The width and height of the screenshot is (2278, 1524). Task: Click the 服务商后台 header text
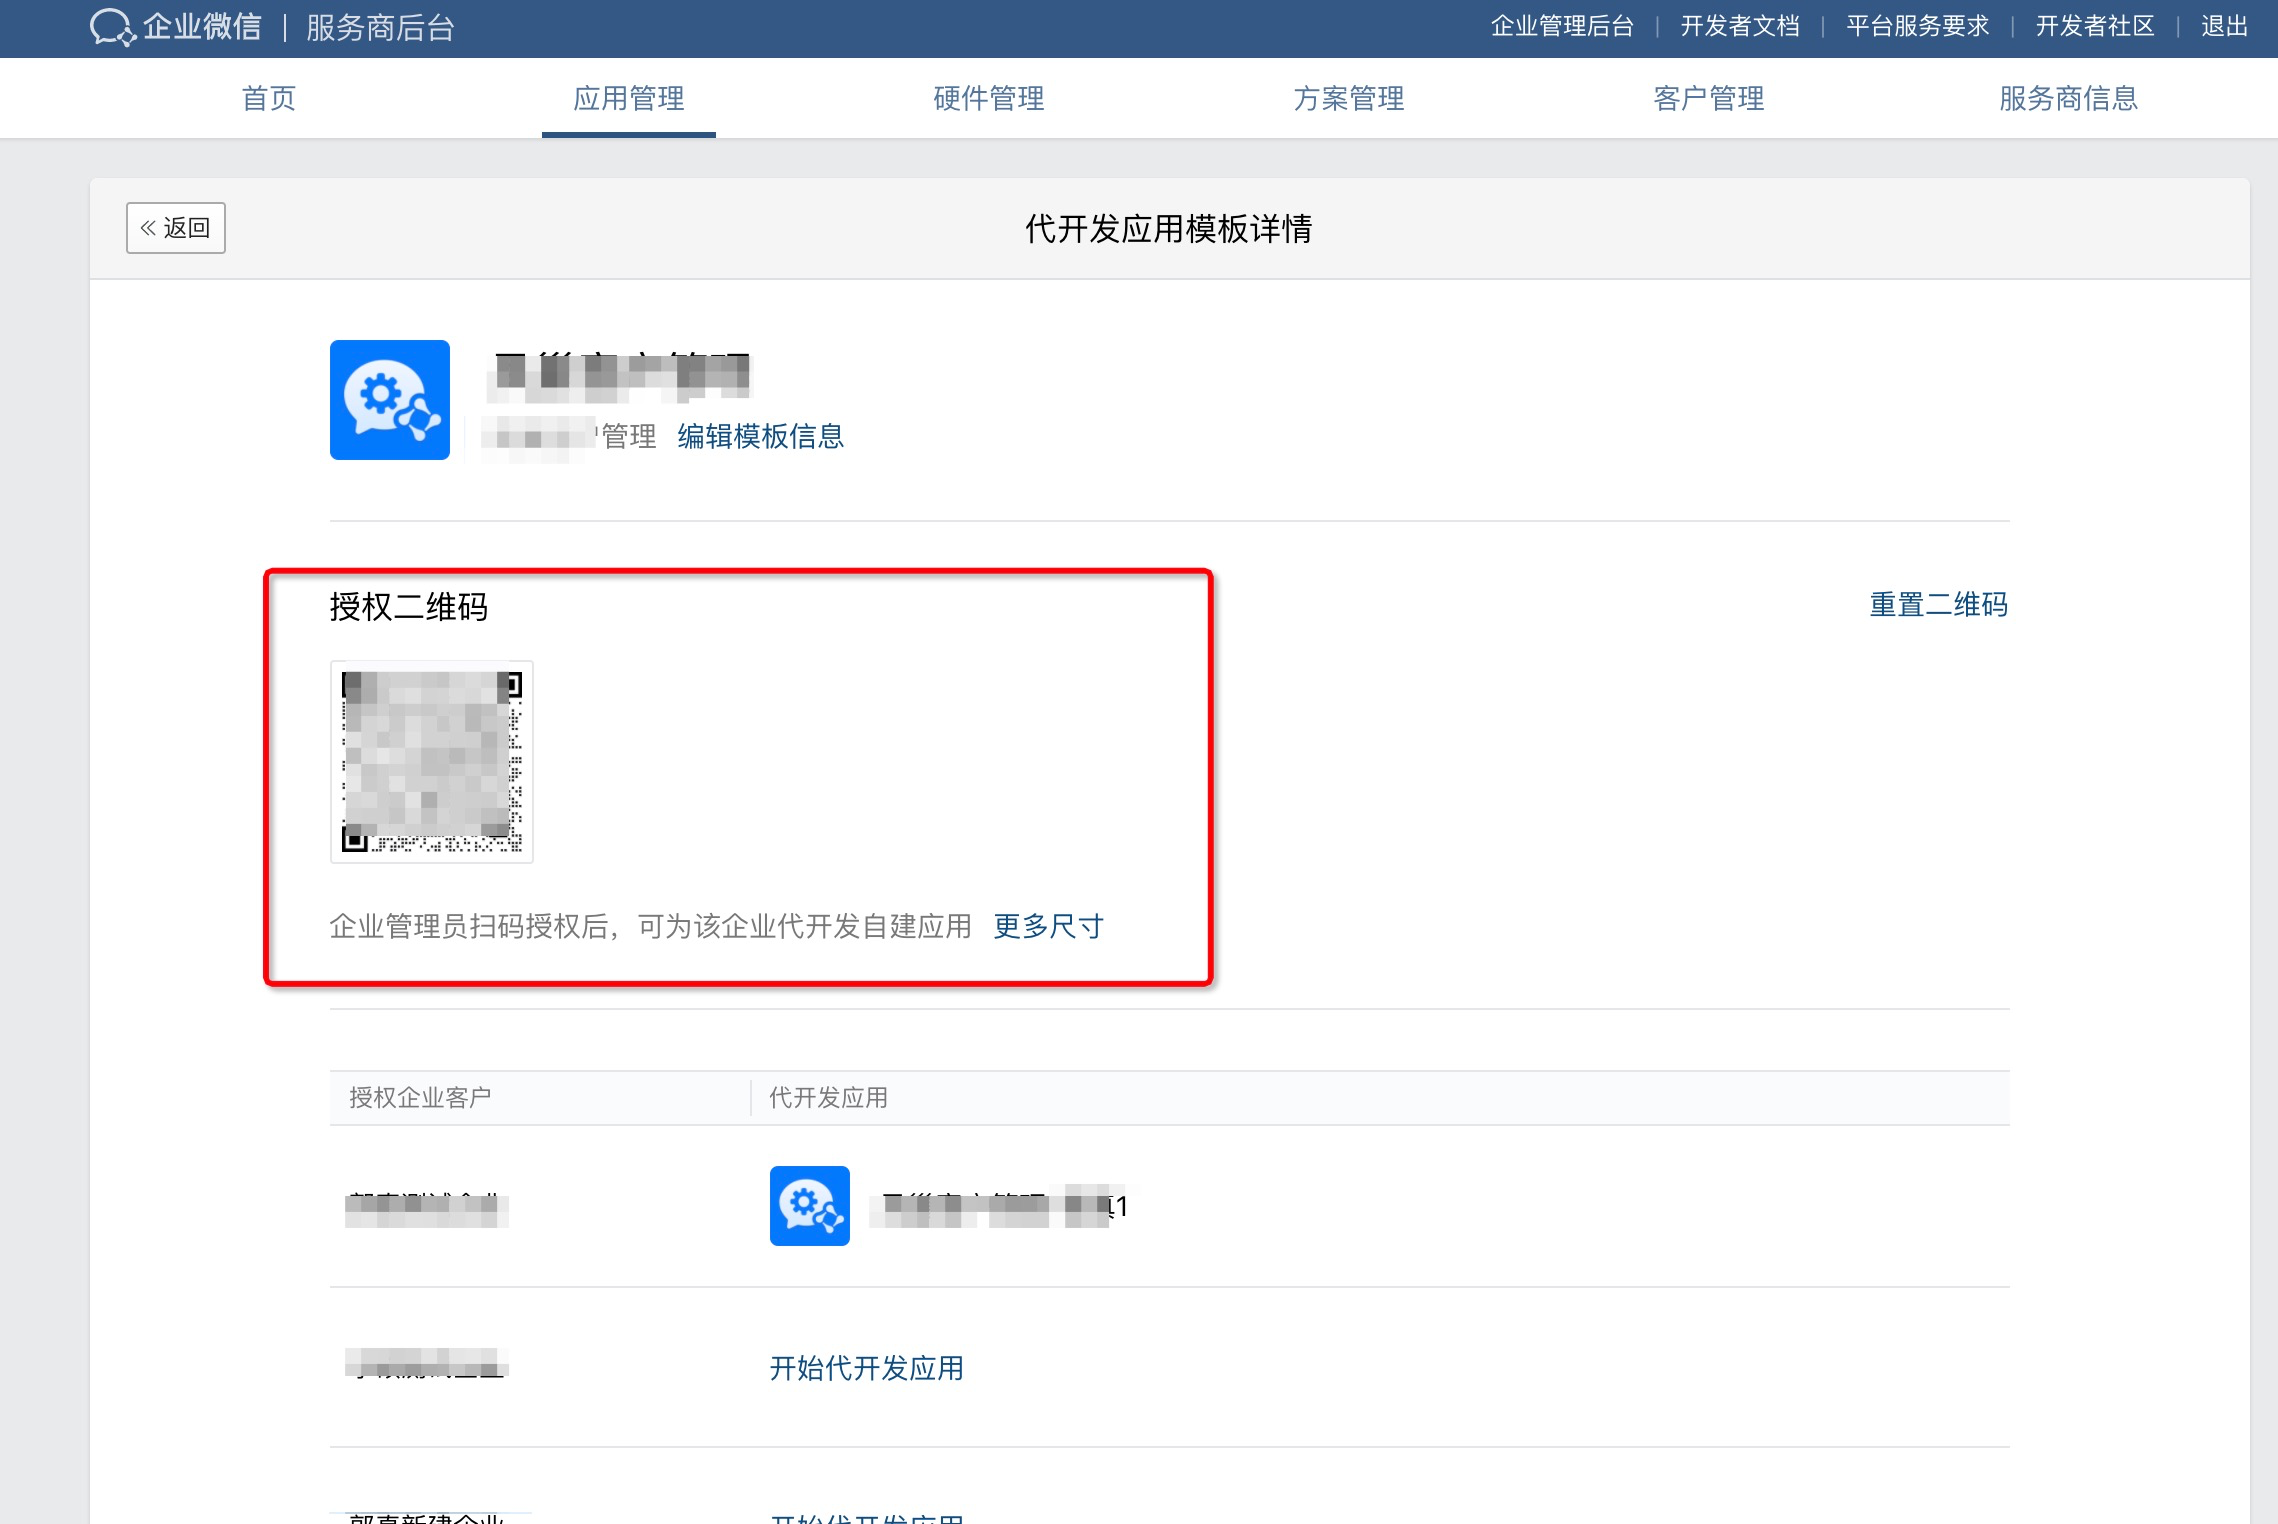tap(381, 27)
